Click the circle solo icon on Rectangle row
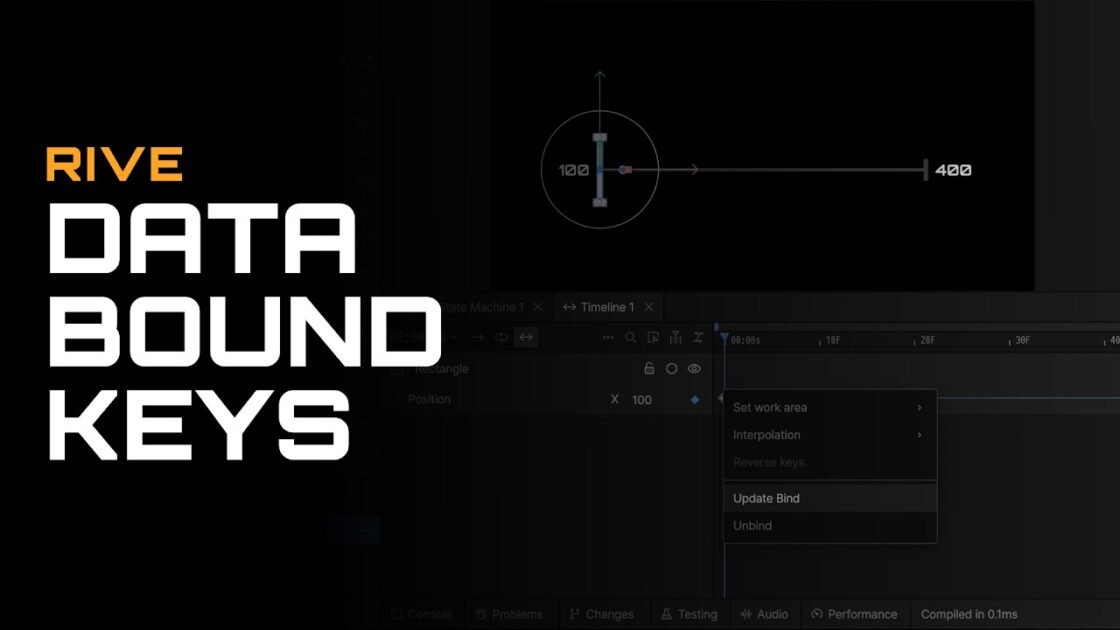The height and width of the screenshot is (630, 1120). pyautogui.click(x=671, y=369)
